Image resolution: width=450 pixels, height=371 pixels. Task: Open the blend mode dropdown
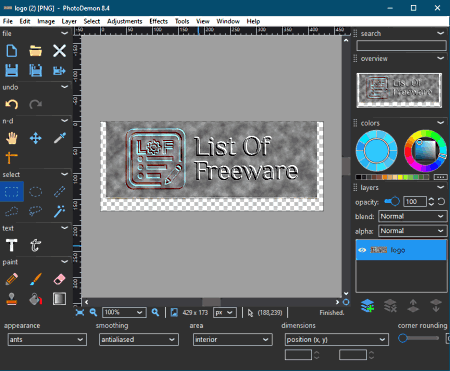[413, 216]
